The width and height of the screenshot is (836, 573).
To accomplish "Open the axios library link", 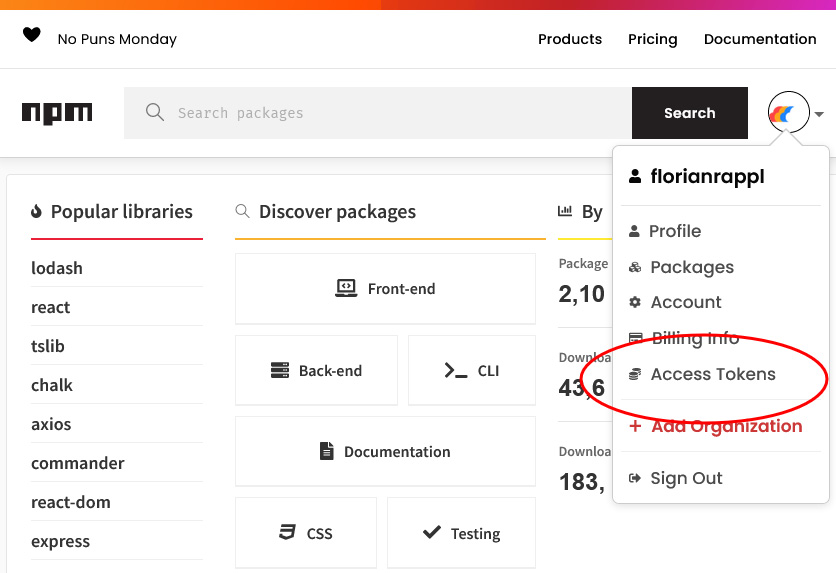I will point(51,424).
